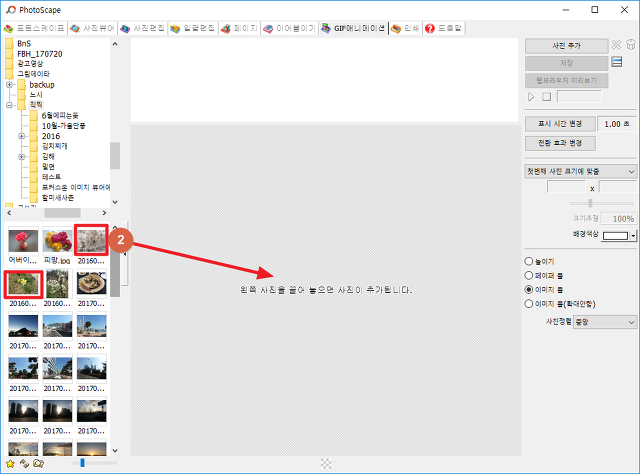Screen dimensions: 640x474
Task: Select the 늘이기 radio button
Action: 529,261
